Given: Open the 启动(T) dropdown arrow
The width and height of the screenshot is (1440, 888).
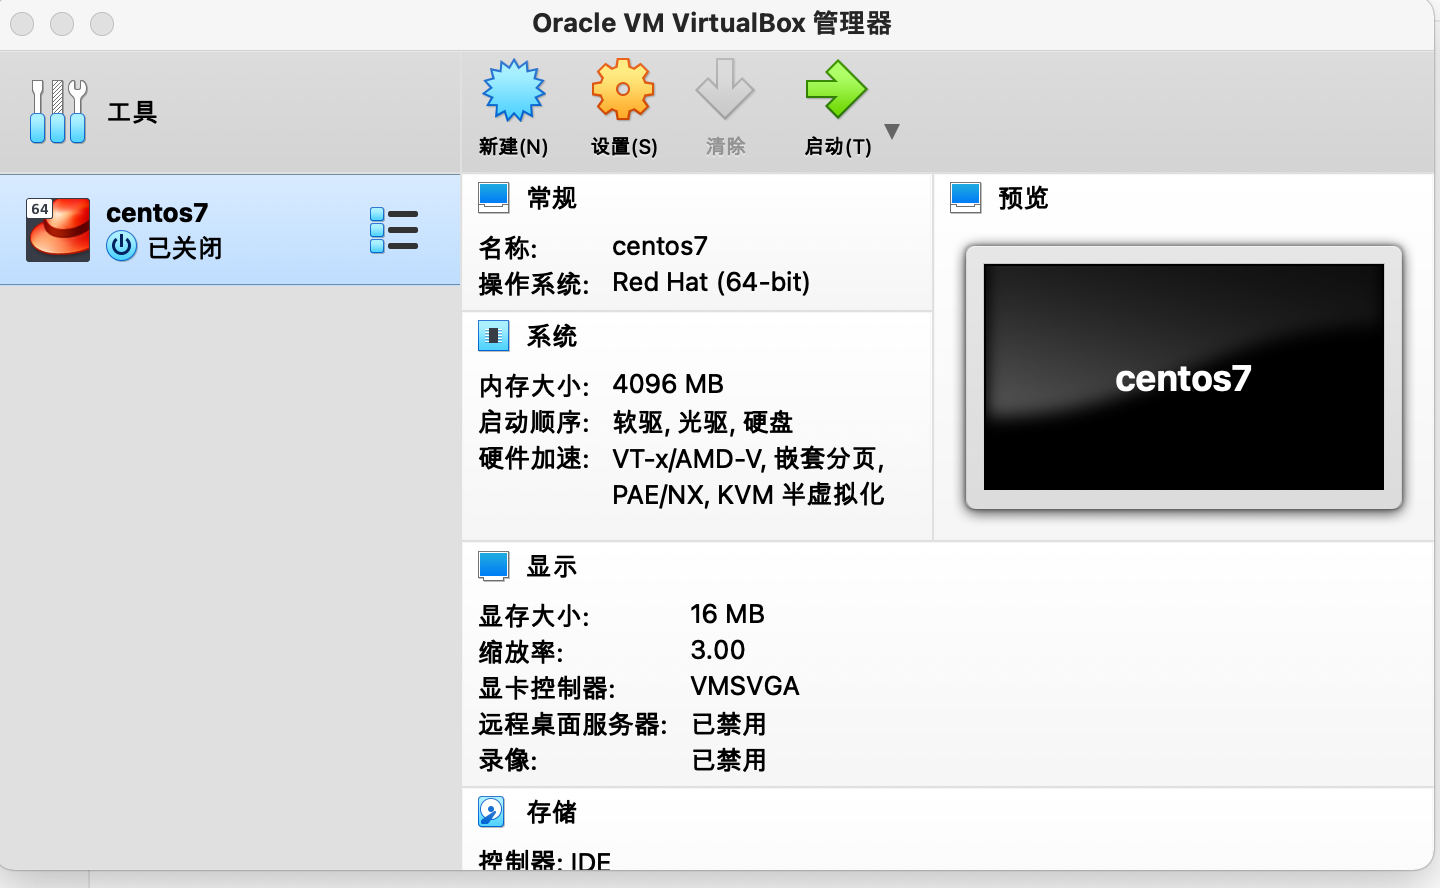Looking at the screenshot, I should pyautogui.click(x=891, y=130).
